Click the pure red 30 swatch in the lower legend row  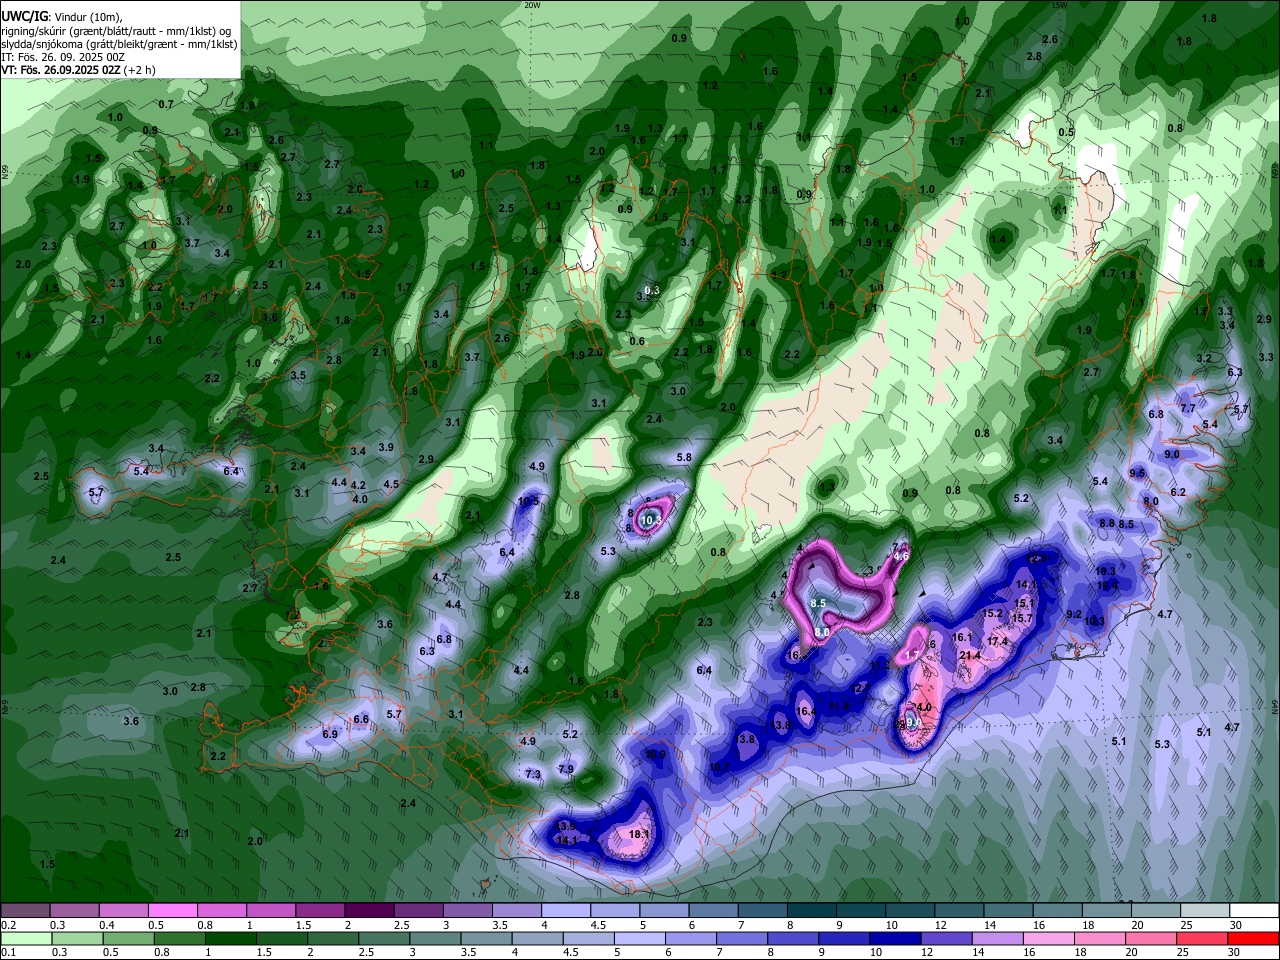click(x=1254, y=939)
